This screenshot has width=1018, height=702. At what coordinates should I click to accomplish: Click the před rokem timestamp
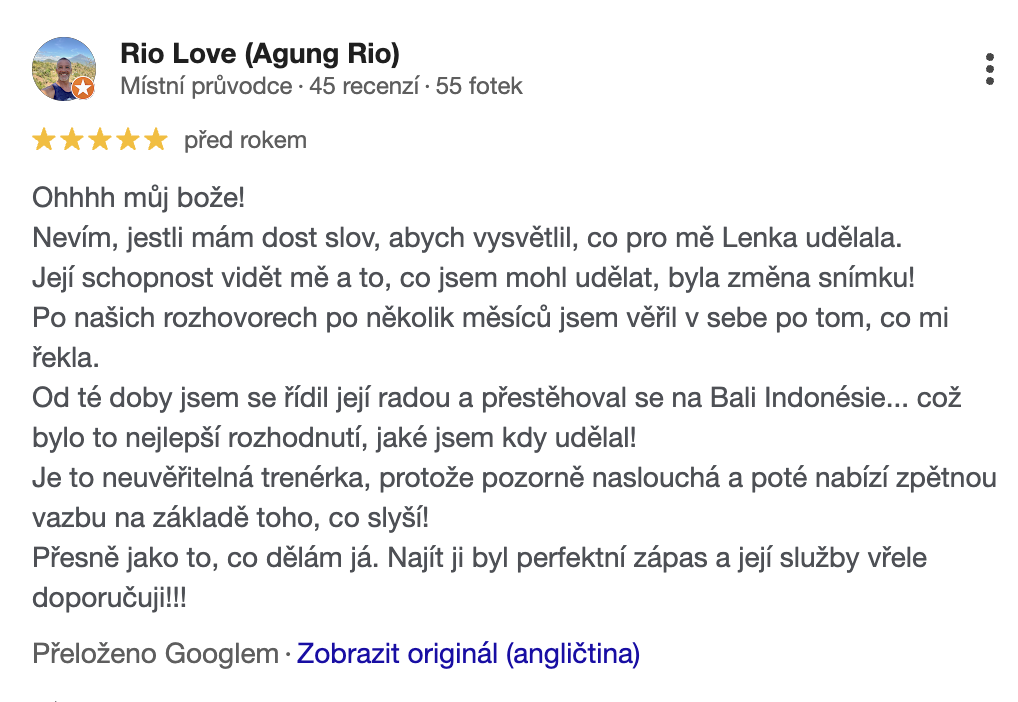pyautogui.click(x=245, y=140)
